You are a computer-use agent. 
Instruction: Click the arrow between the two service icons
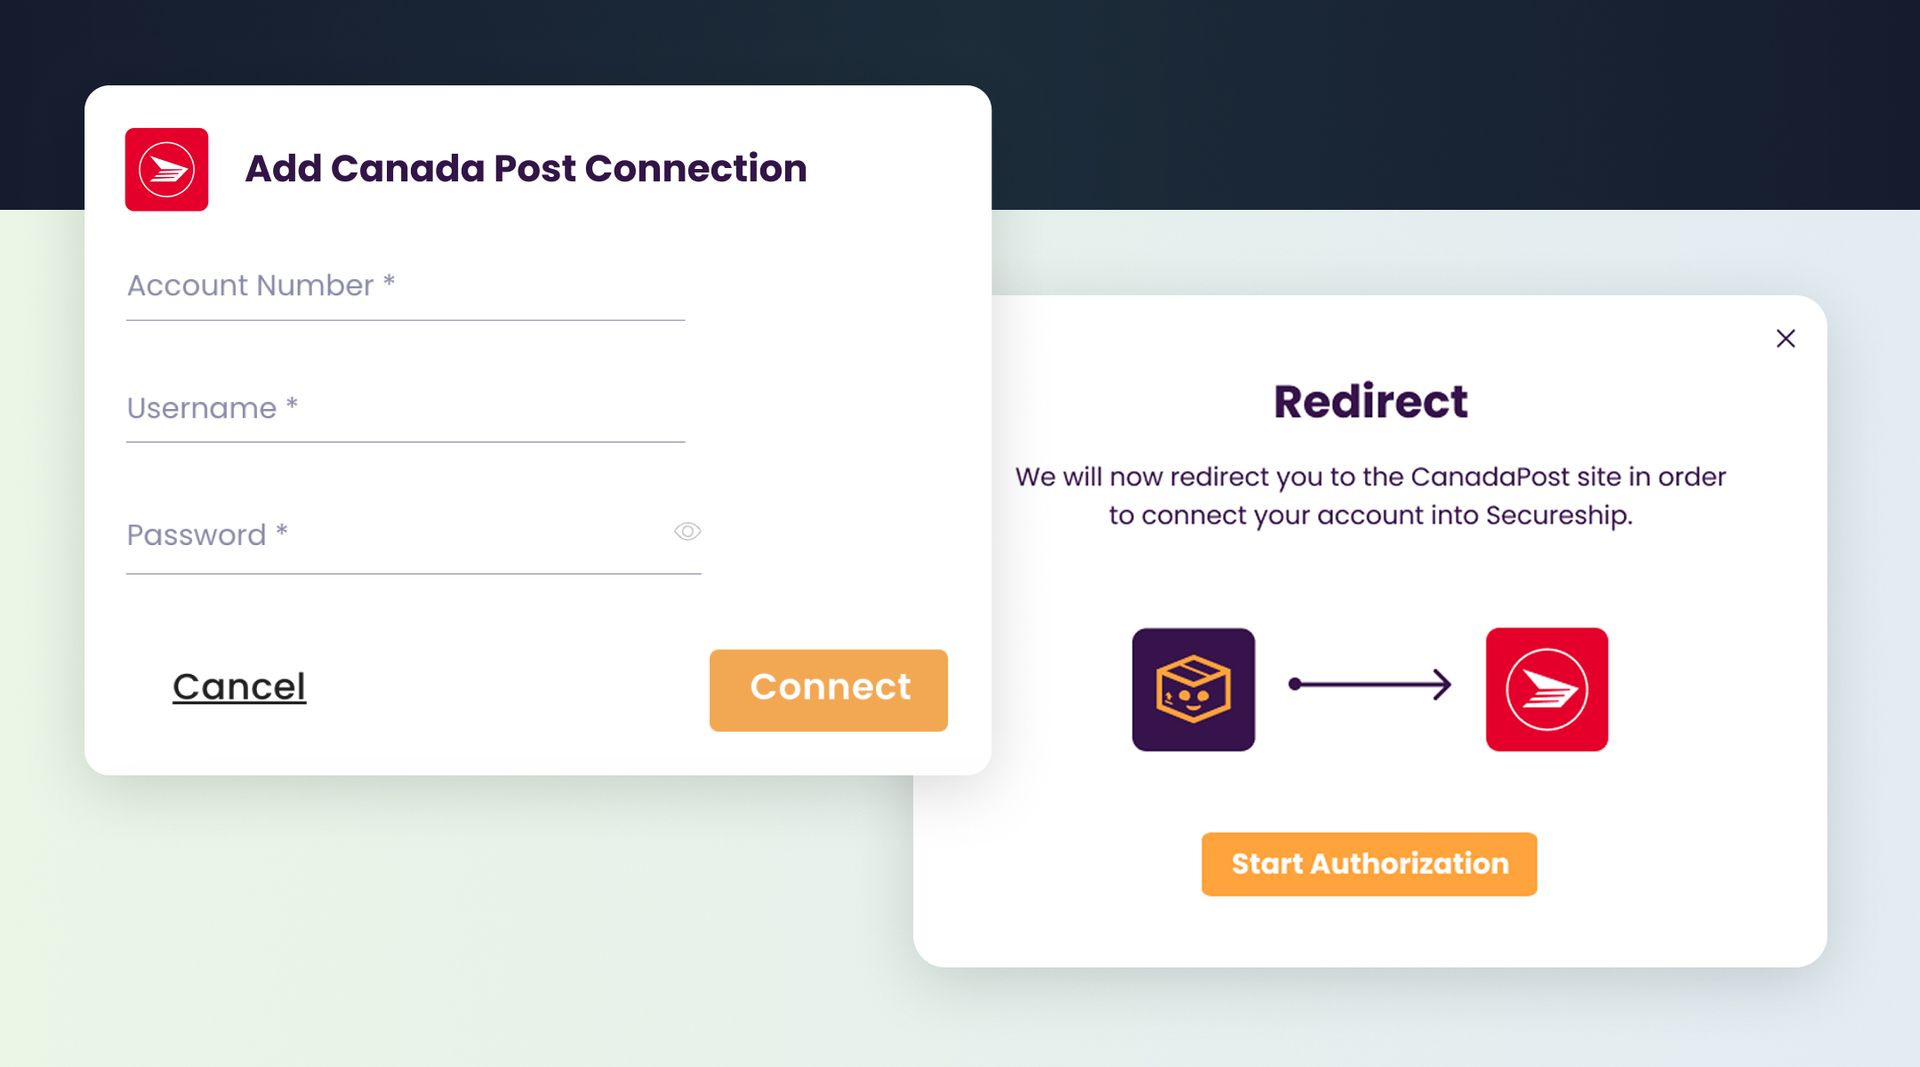pos(1370,685)
